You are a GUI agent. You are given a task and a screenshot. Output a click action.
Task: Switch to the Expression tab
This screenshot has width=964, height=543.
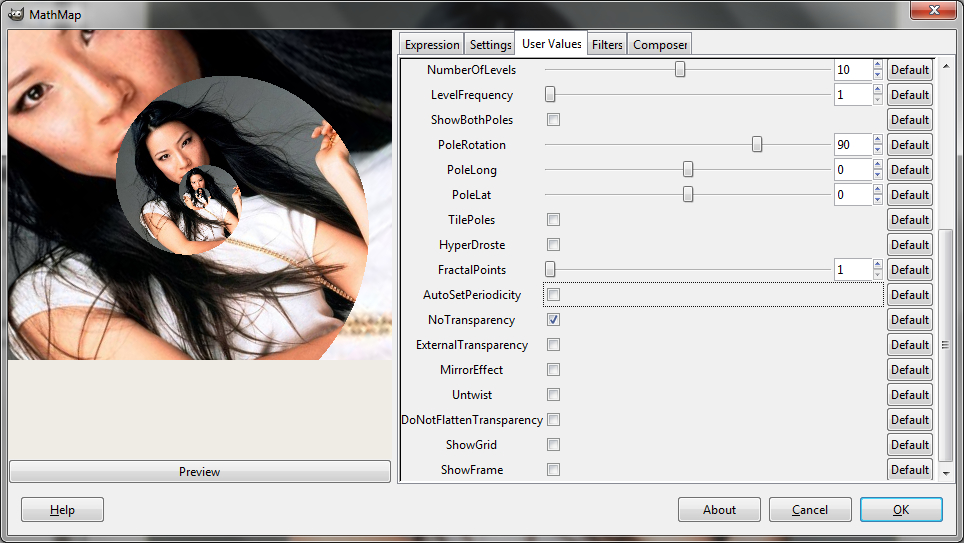point(432,44)
